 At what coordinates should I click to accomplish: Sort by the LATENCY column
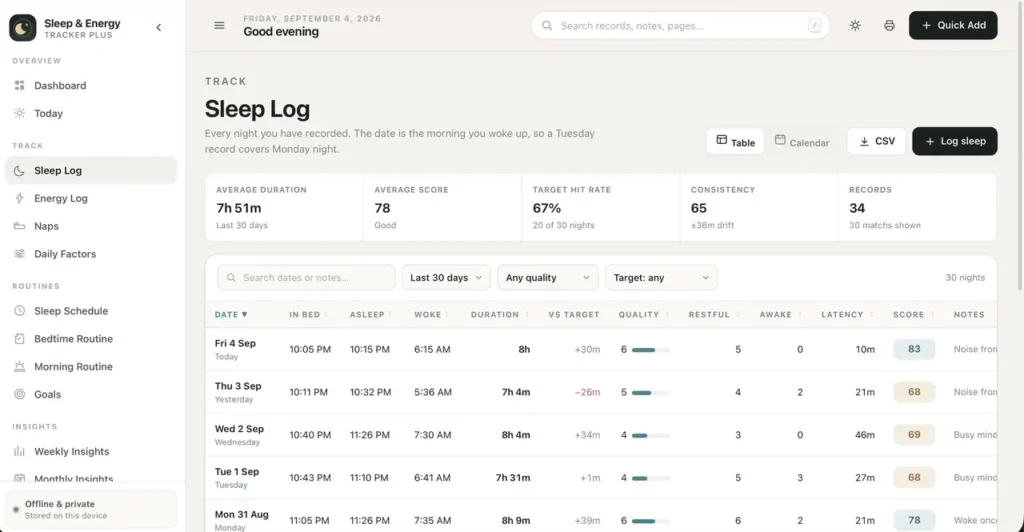[x=847, y=315]
